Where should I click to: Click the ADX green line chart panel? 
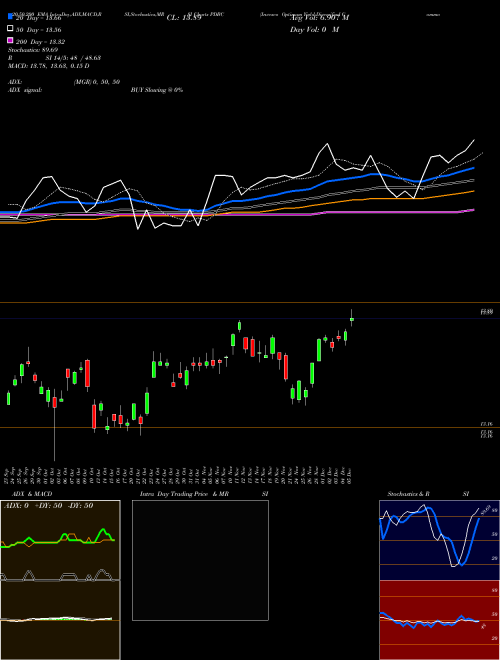tap(60, 540)
